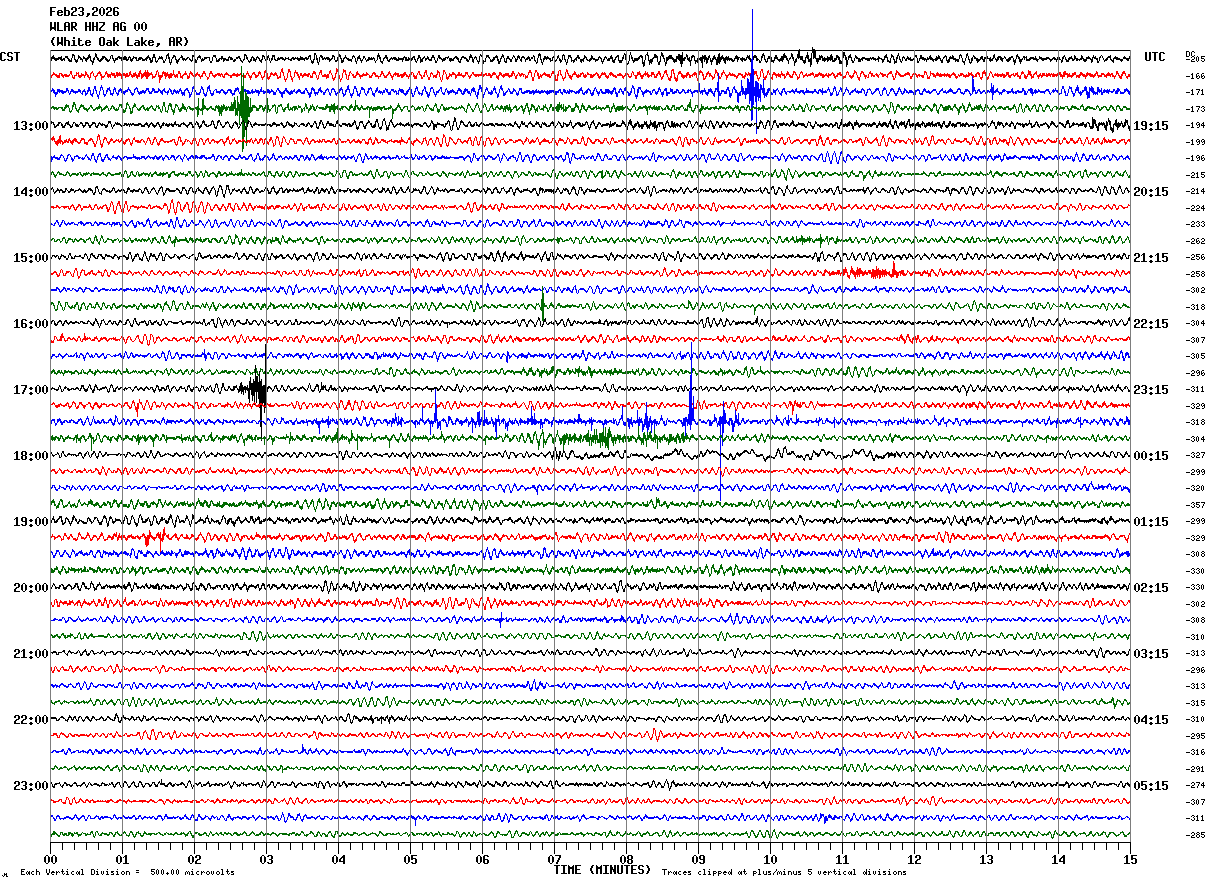1210x886 pixels.
Task: Click the Each Vertical Division scale note
Action: click(x=127, y=872)
